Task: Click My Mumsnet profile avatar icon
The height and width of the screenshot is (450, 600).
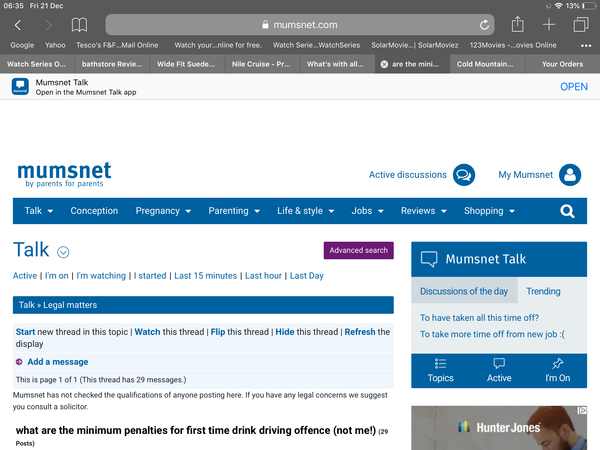Action: [x=570, y=175]
